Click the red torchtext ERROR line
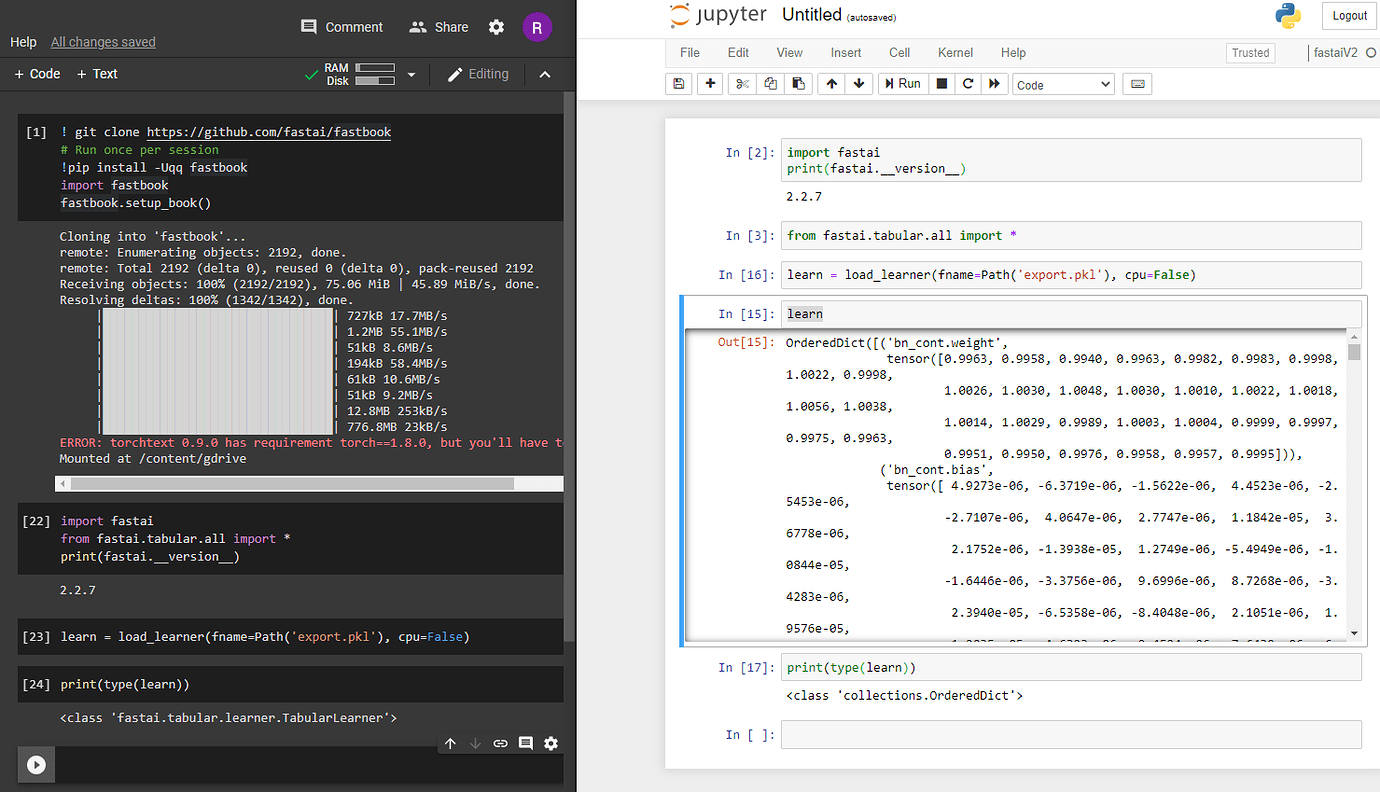Screen dimensions: 1380x792 click(311, 443)
